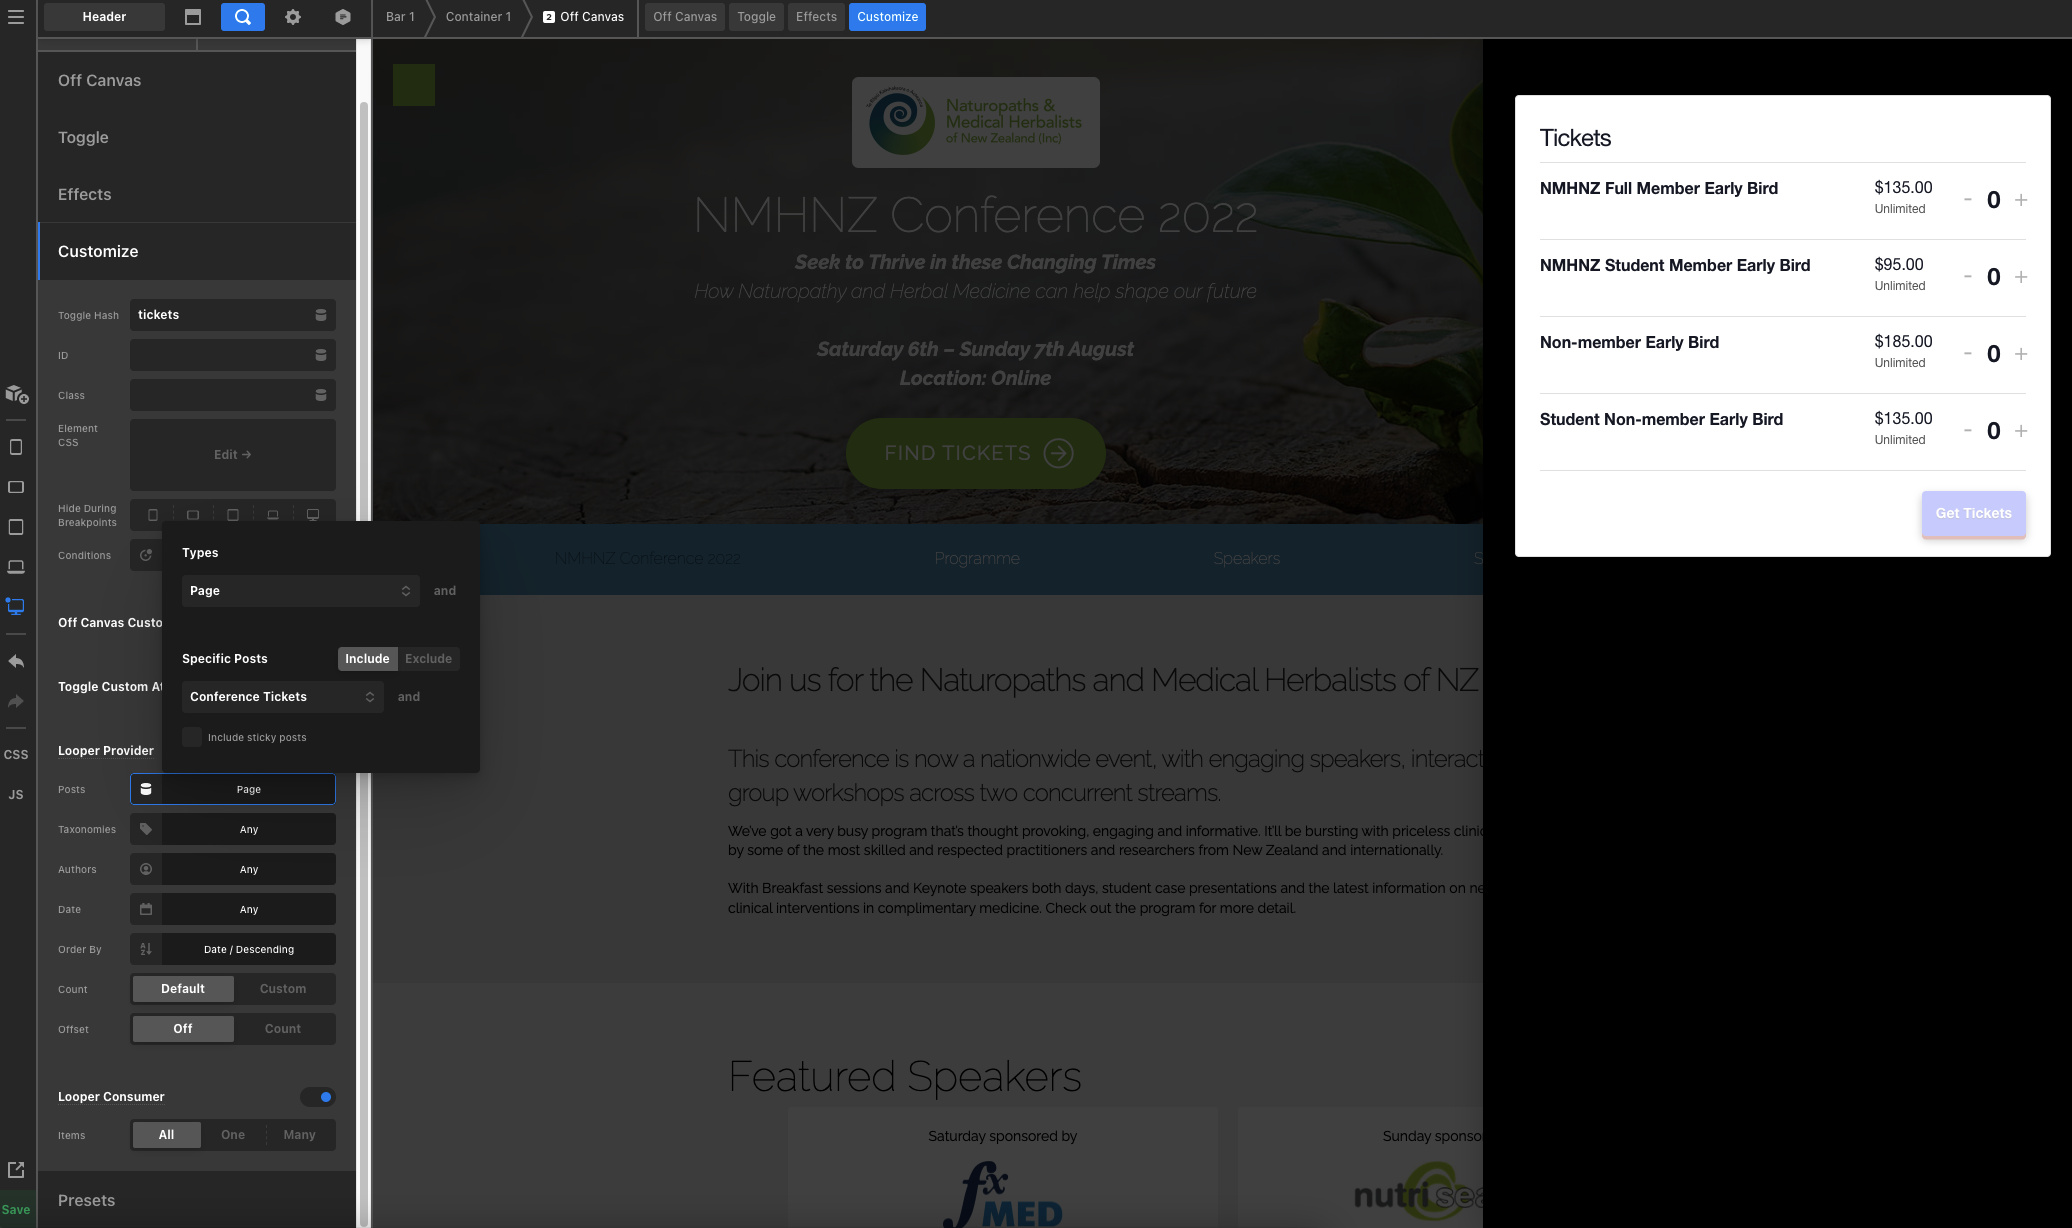Toggle the Looper Consumer switch
2072x1228 pixels.
[318, 1097]
